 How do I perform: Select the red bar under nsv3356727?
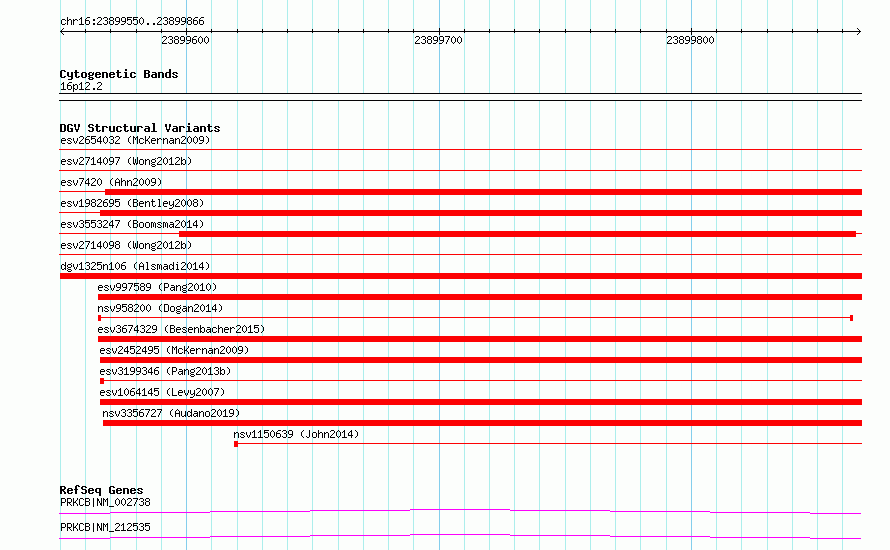482,423
